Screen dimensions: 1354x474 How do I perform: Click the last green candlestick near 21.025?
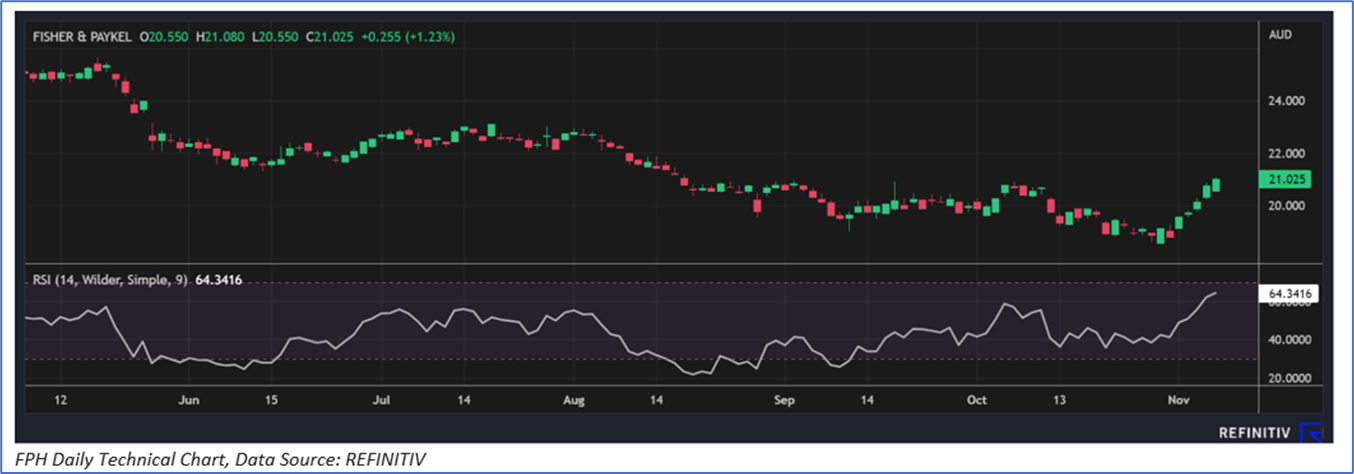[x=1217, y=185]
